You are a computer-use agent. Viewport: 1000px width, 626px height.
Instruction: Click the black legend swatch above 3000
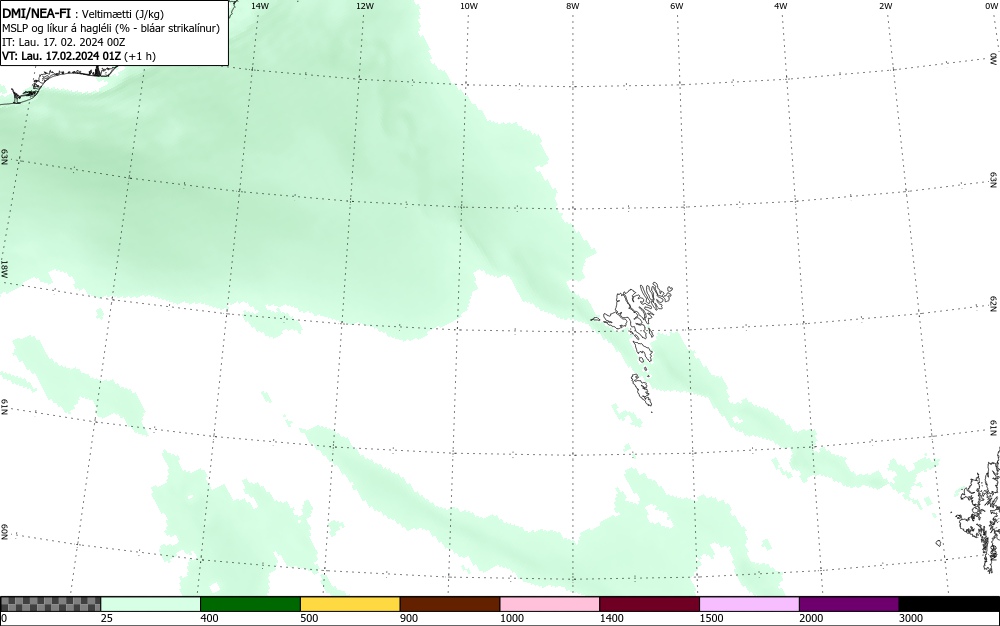tap(949, 604)
